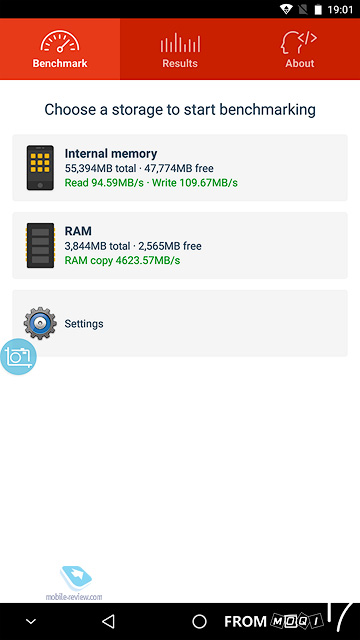Tap the Android home circle button
This screenshot has height=640, width=360.
(x=199, y=622)
